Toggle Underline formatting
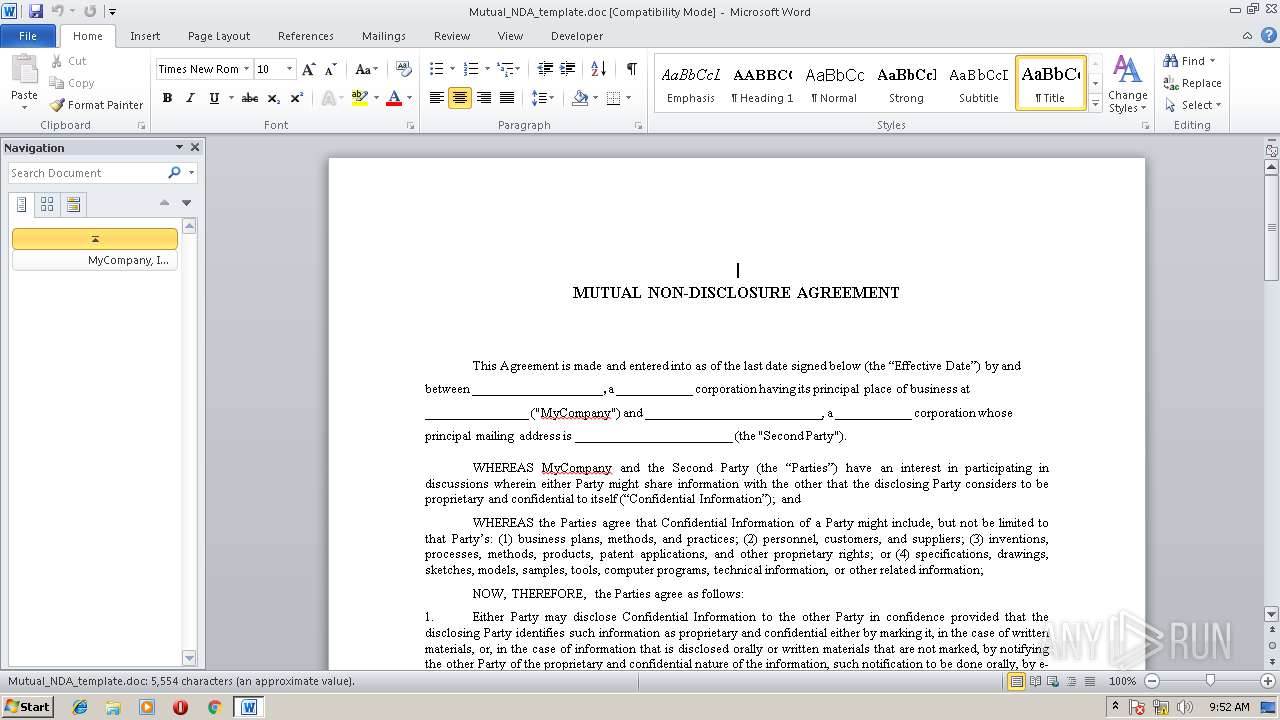The height and width of the screenshot is (720, 1280). [214, 98]
